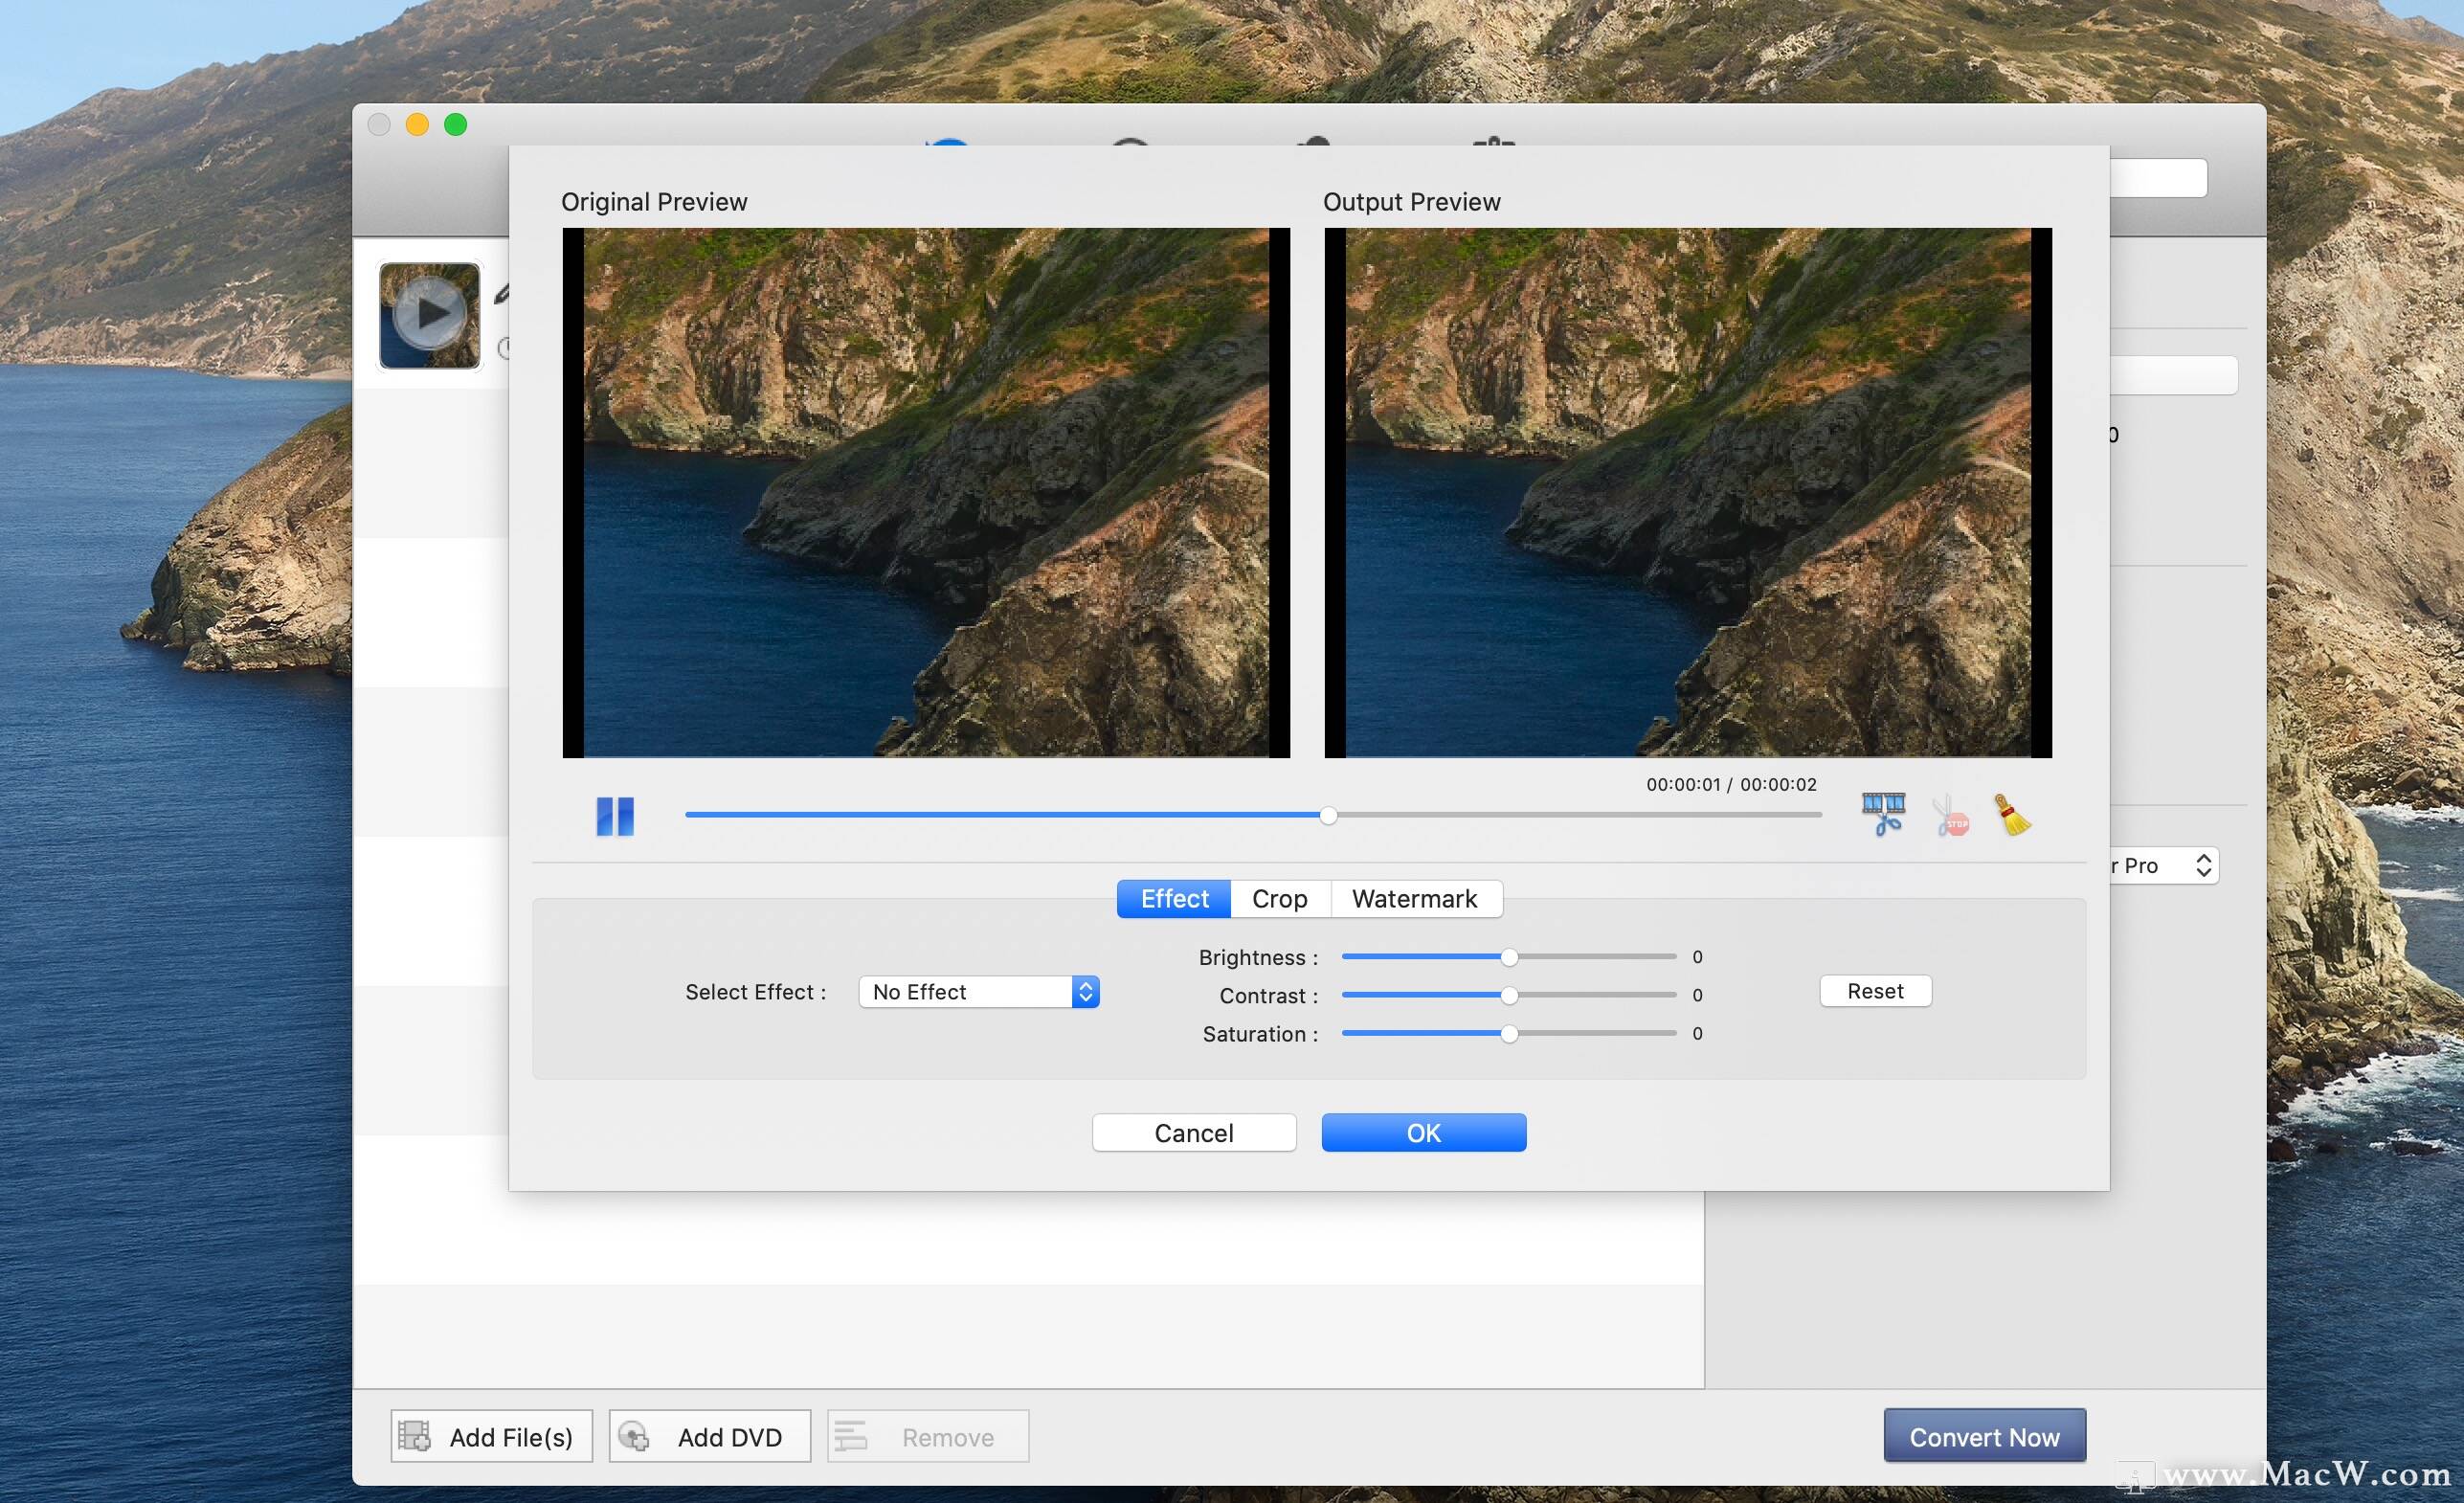Click the green zoom window button

(455, 124)
